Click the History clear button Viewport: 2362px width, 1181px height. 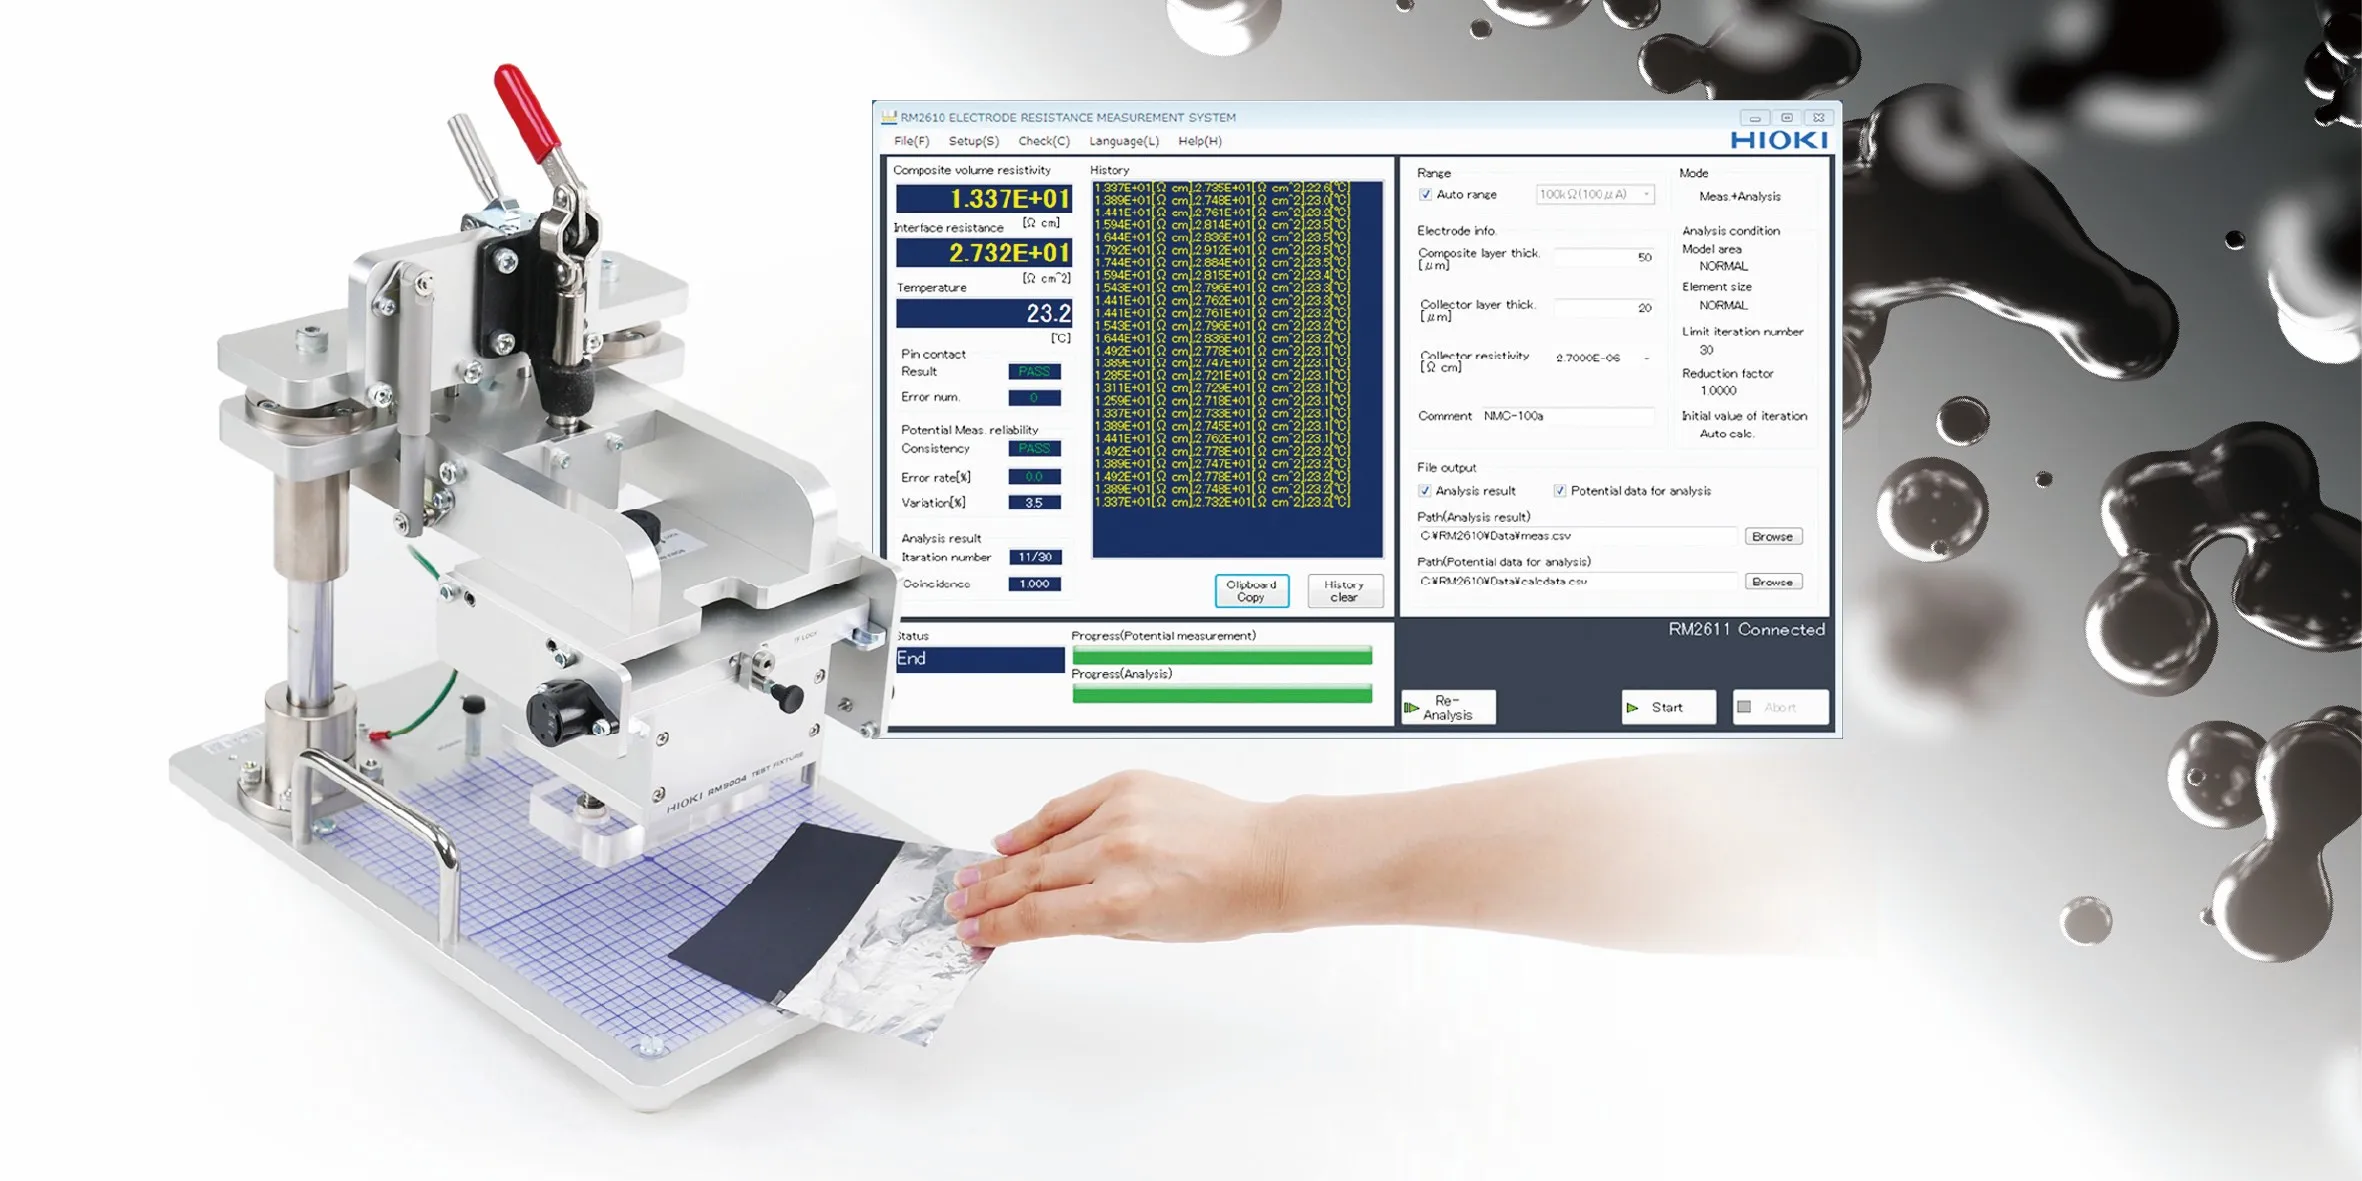click(x=1344, y=591)
